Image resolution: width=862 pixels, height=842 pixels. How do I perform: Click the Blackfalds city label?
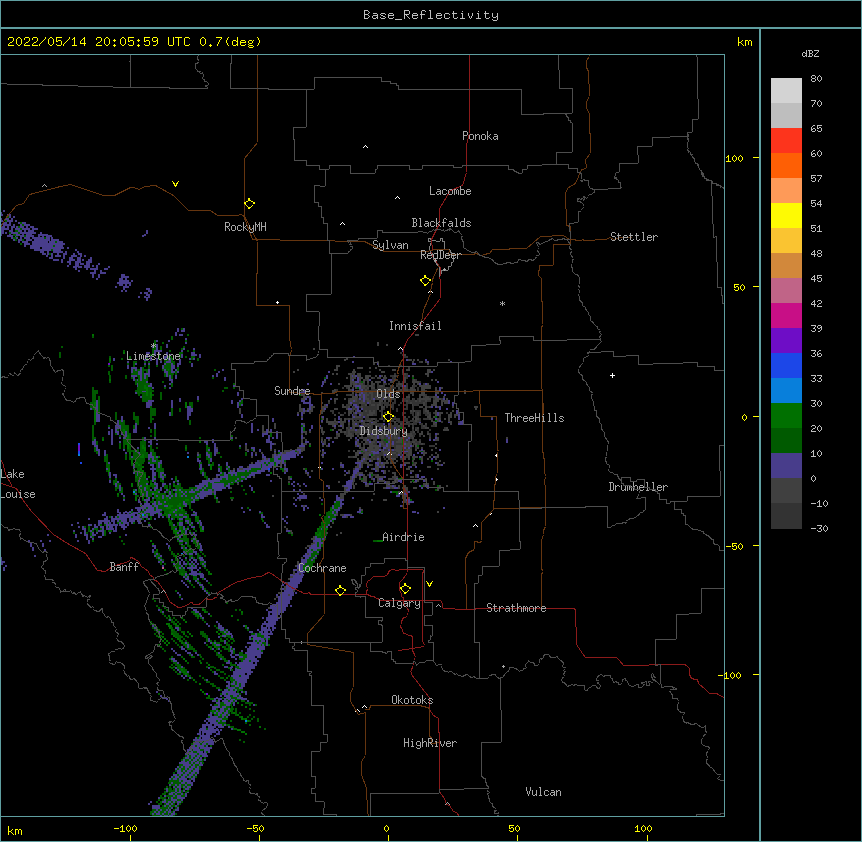click(441, 223)
